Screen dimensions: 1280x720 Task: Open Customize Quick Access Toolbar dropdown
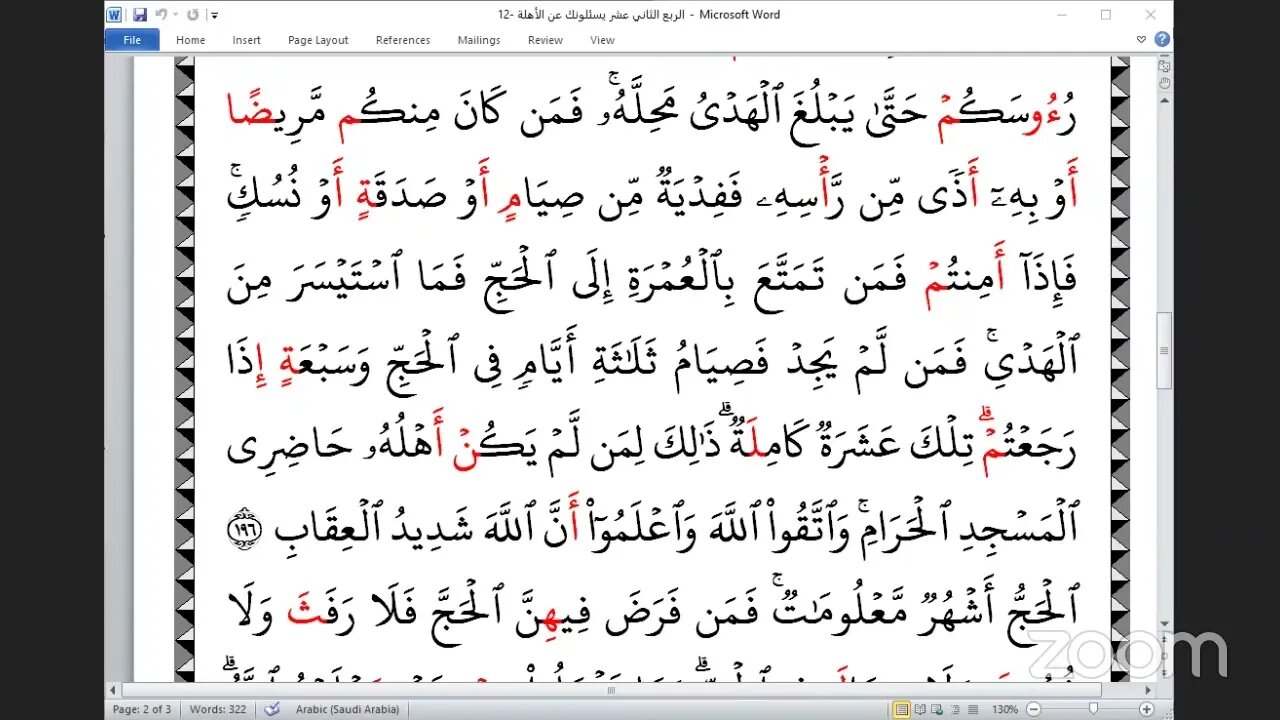click(x=215, y=15)
